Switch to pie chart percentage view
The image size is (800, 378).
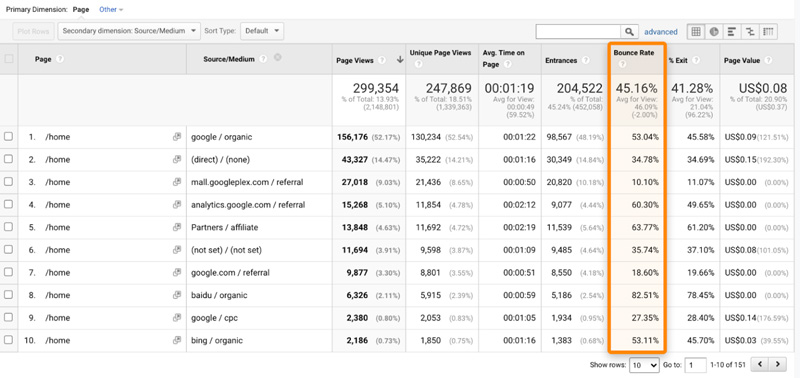click(714, 32)
